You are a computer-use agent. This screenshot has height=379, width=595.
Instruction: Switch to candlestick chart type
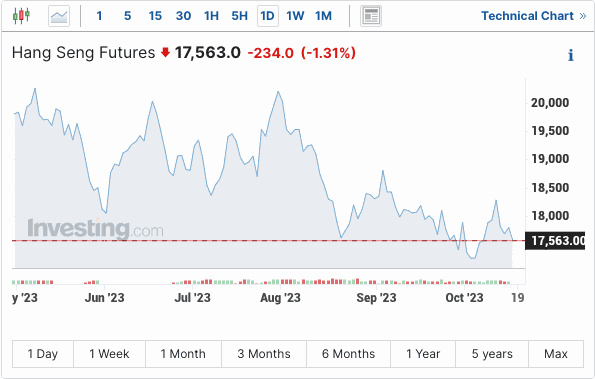21,16
